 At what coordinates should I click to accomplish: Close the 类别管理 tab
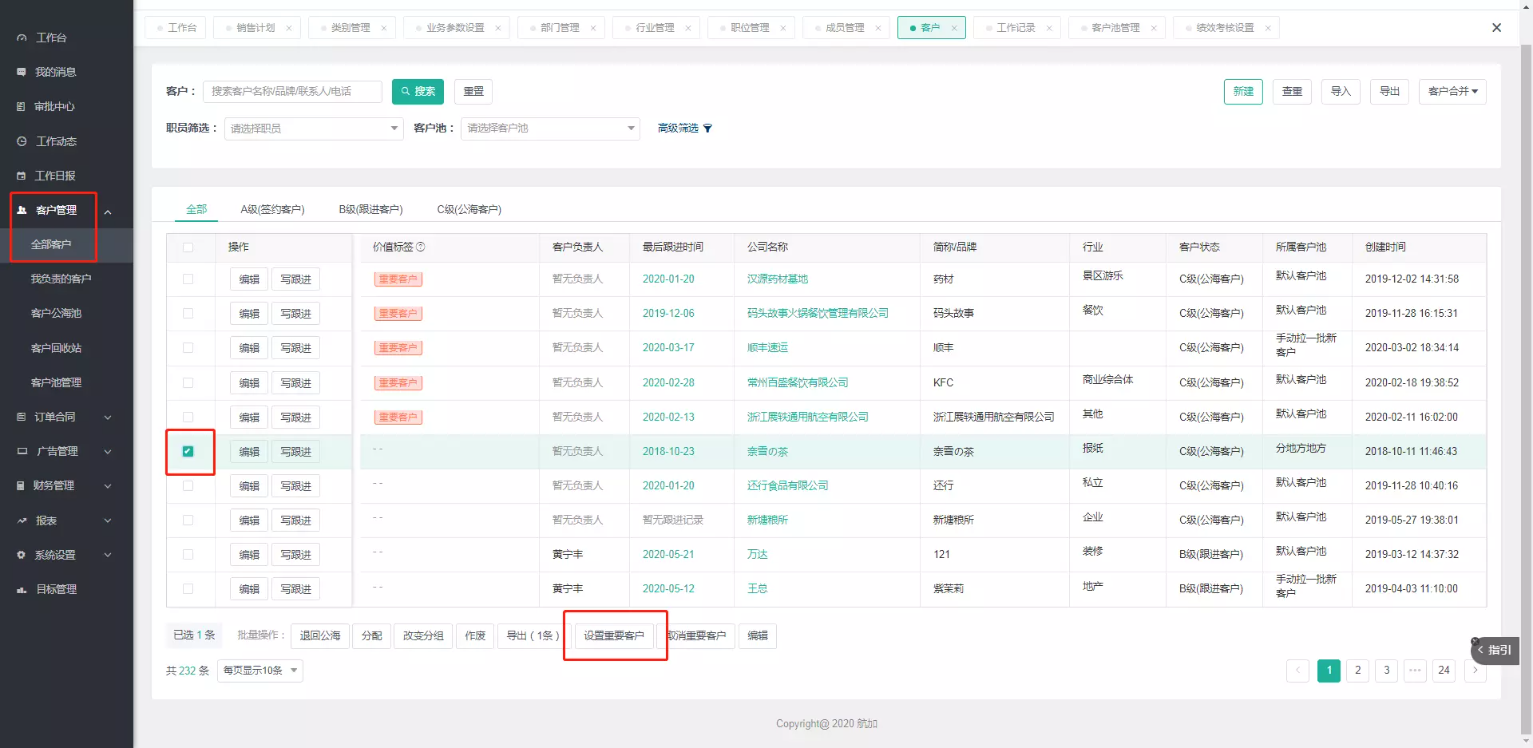[385, 28]
